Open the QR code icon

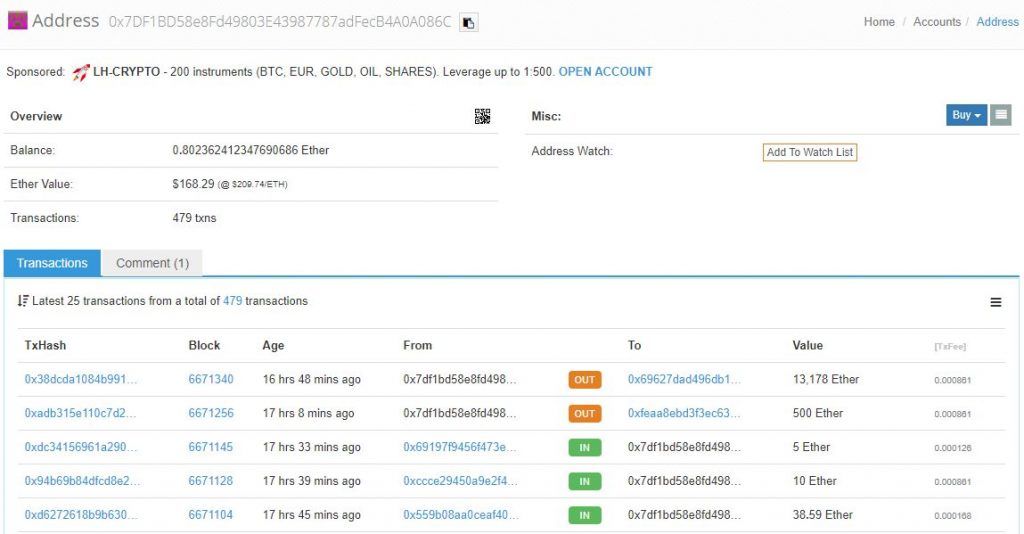click(x=482, y=116)
